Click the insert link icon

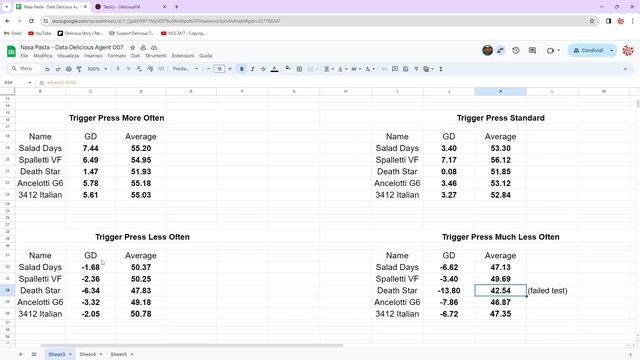tap(384, 69)
